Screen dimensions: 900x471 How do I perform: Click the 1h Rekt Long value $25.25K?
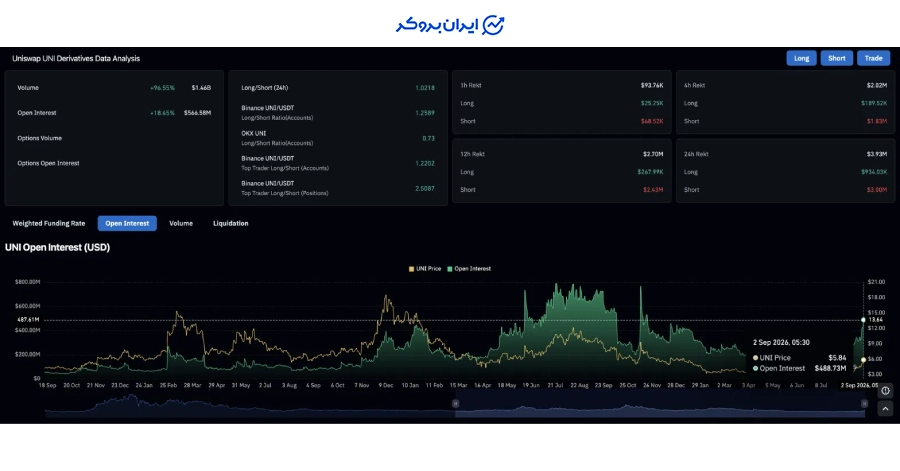click(x=652, y=103)
